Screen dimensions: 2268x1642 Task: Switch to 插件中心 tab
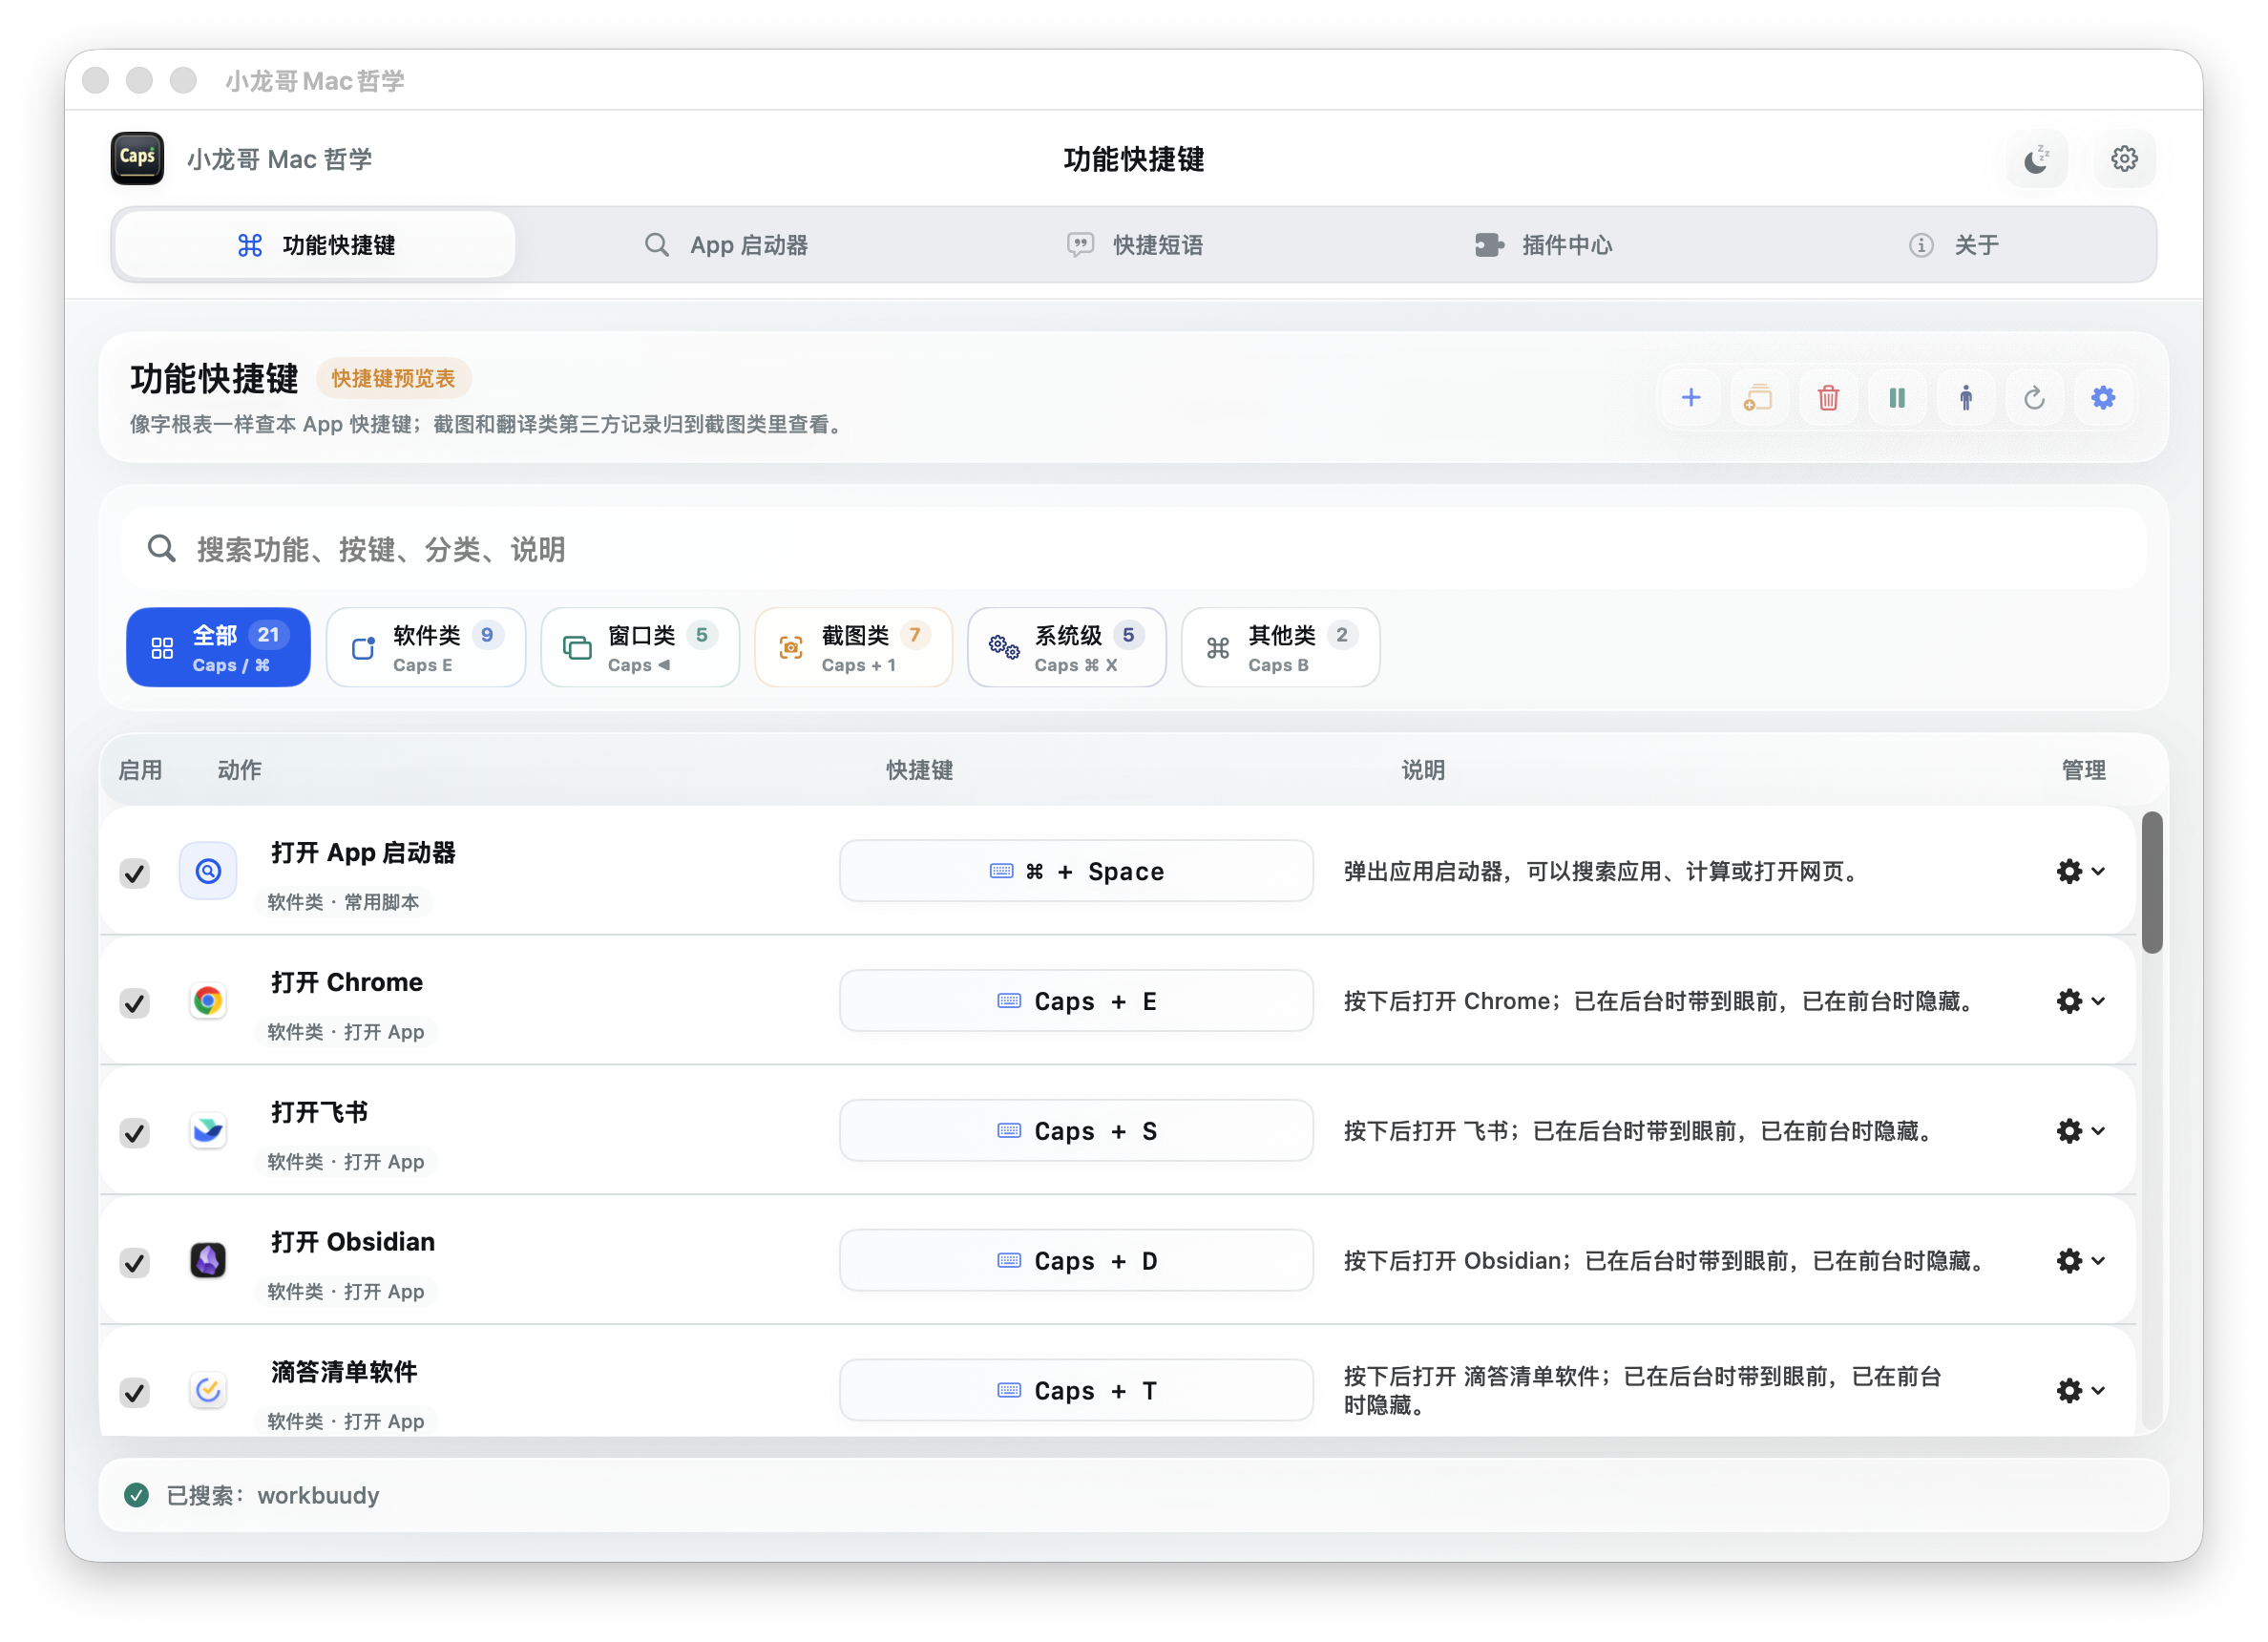[x=1544, y=245]
